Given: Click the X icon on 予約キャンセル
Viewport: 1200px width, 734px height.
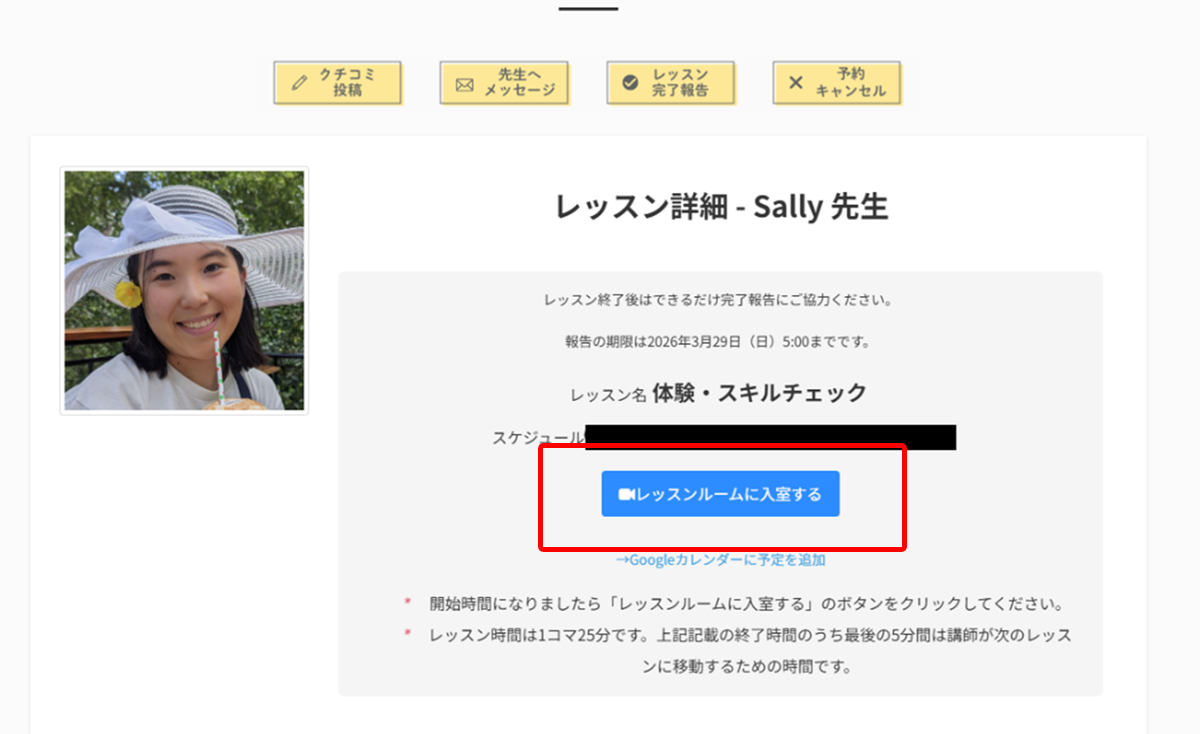Looking at the screenshot, I should click(796, 83).
